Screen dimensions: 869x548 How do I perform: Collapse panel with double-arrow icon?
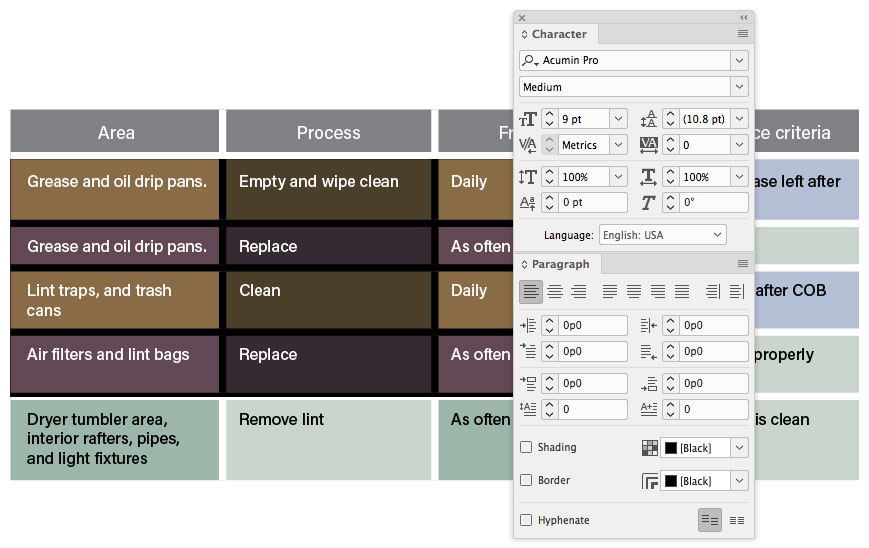pyautogui.click(x=744, y=18)
